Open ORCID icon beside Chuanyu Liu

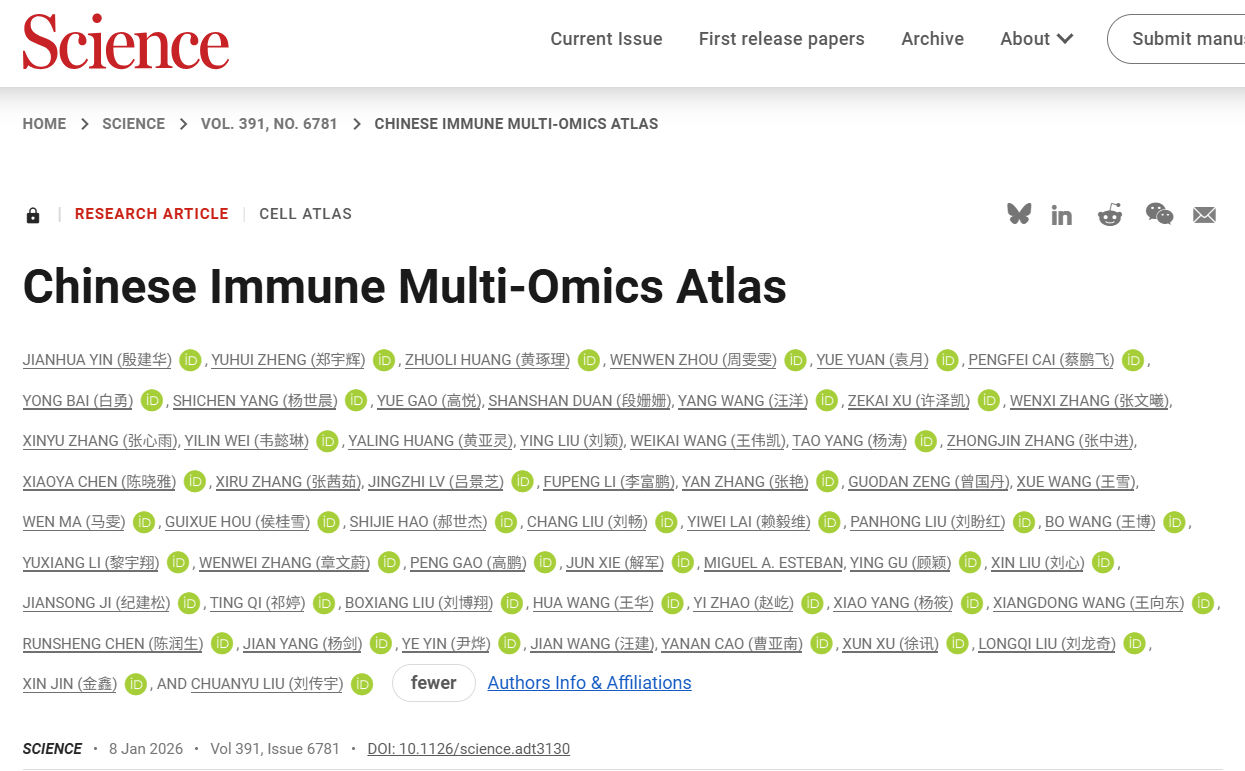362,684
